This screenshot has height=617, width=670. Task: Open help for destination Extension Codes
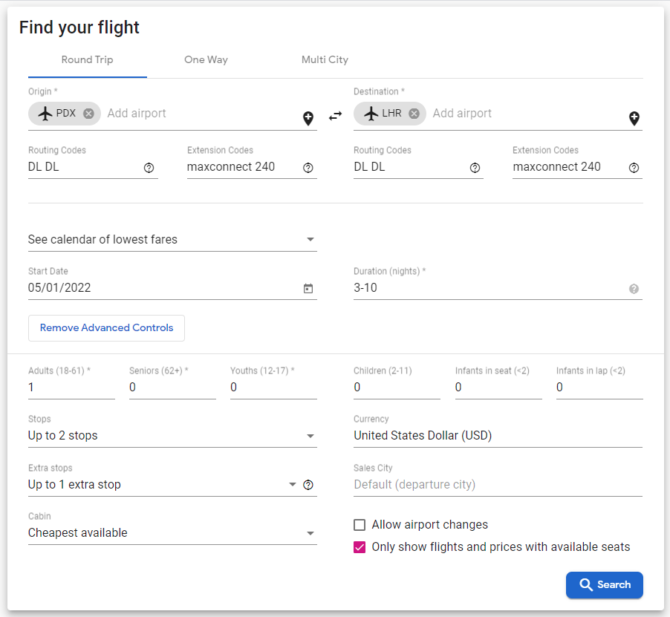coord(634,167)
